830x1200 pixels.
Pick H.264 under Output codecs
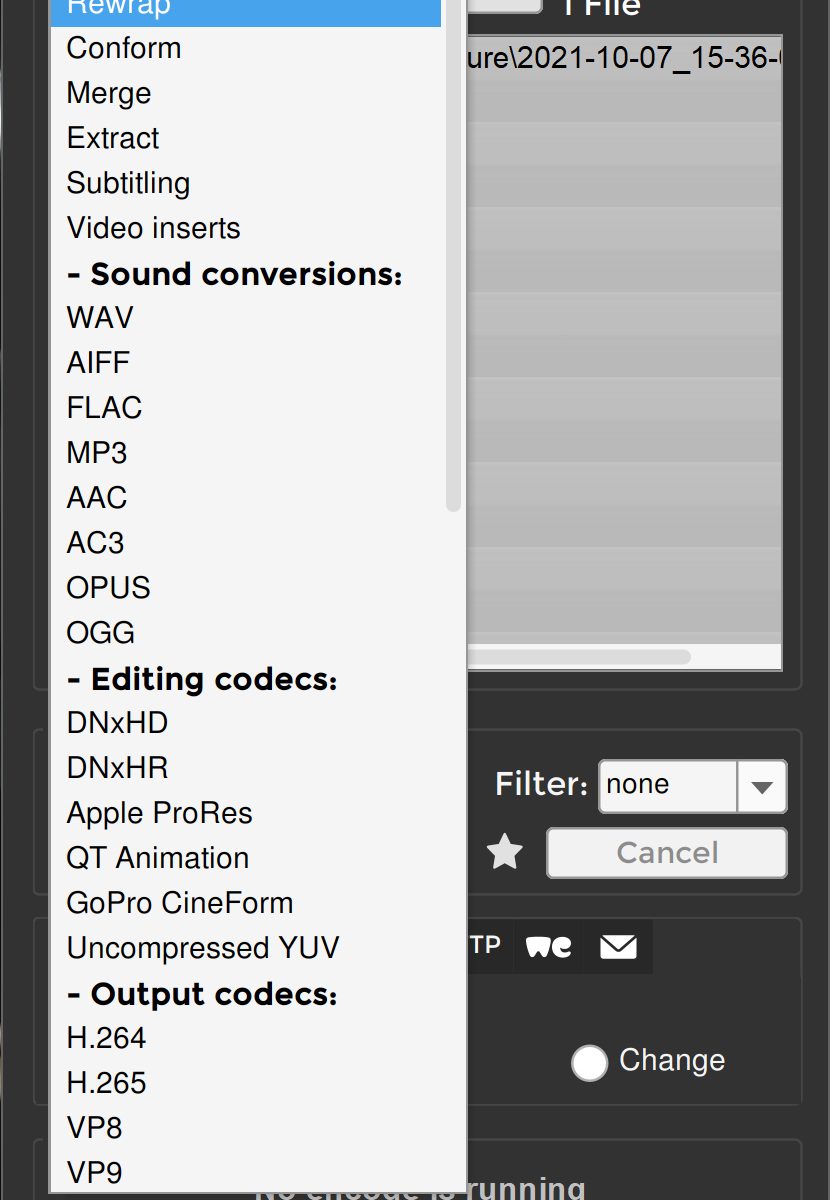tap(107, 1038)
